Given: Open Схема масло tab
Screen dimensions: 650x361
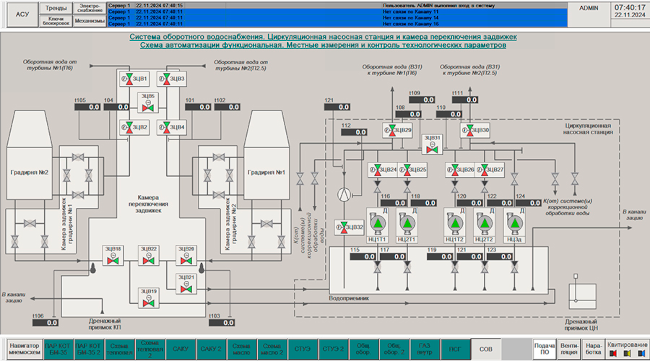Looking at the screenshot, I should [241, 349].
